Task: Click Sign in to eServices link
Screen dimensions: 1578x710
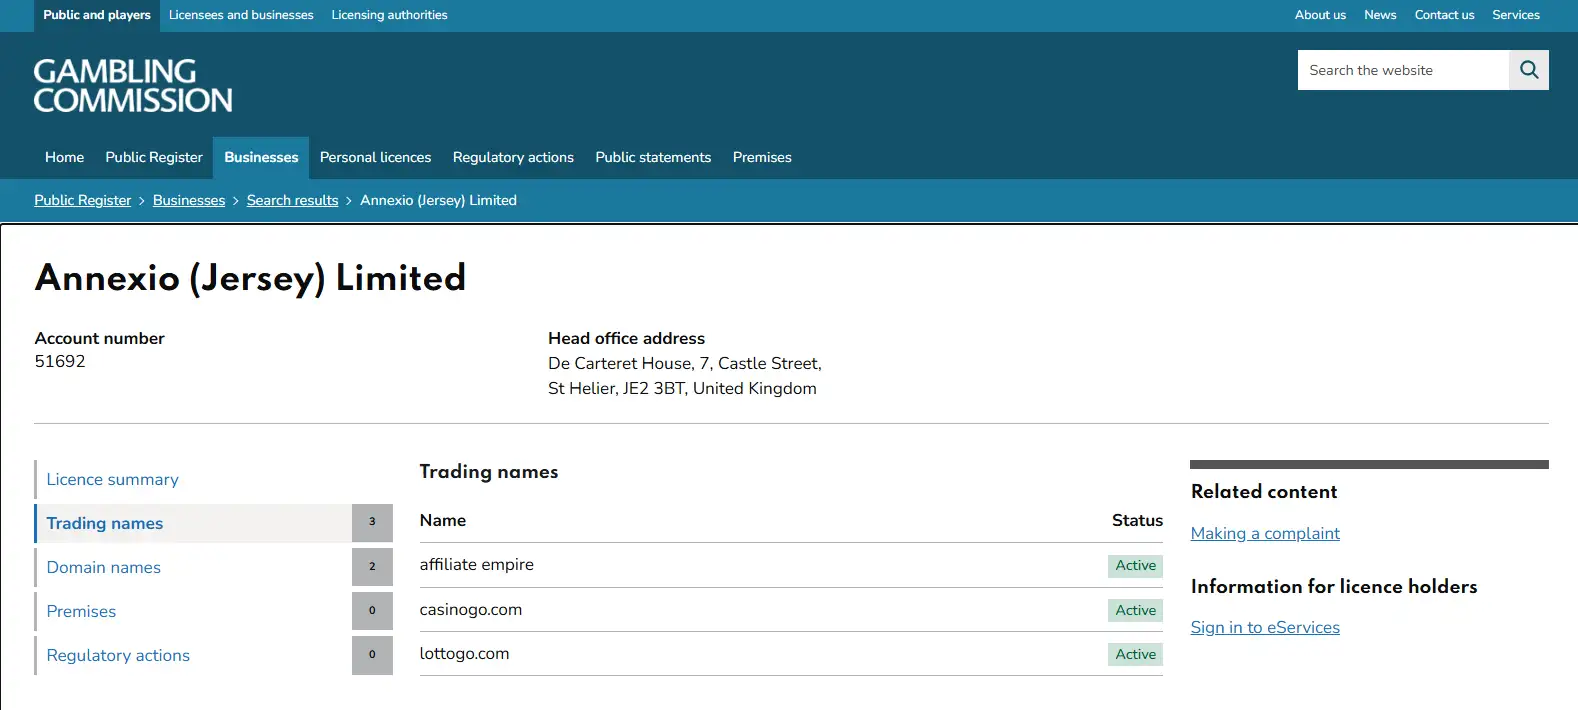Action: 1265,628
